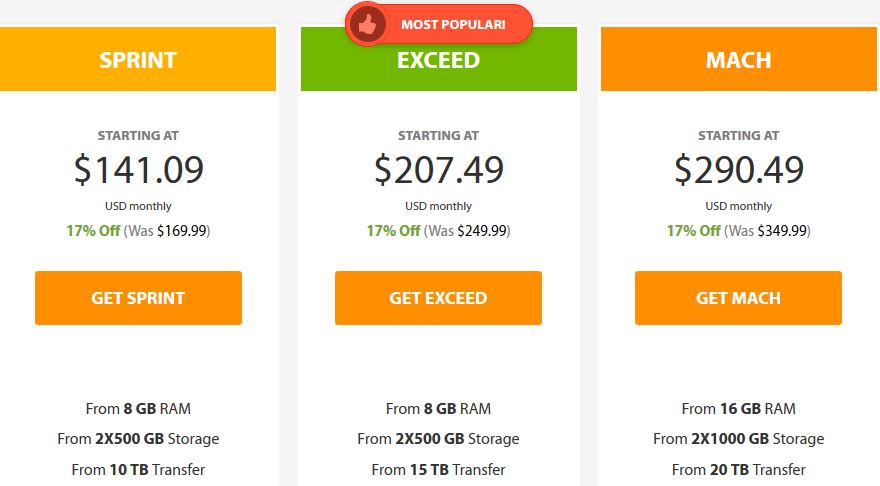Click the $290.49 Mach price
Viewport: 880px width, 486px height.
click(739, 169)
